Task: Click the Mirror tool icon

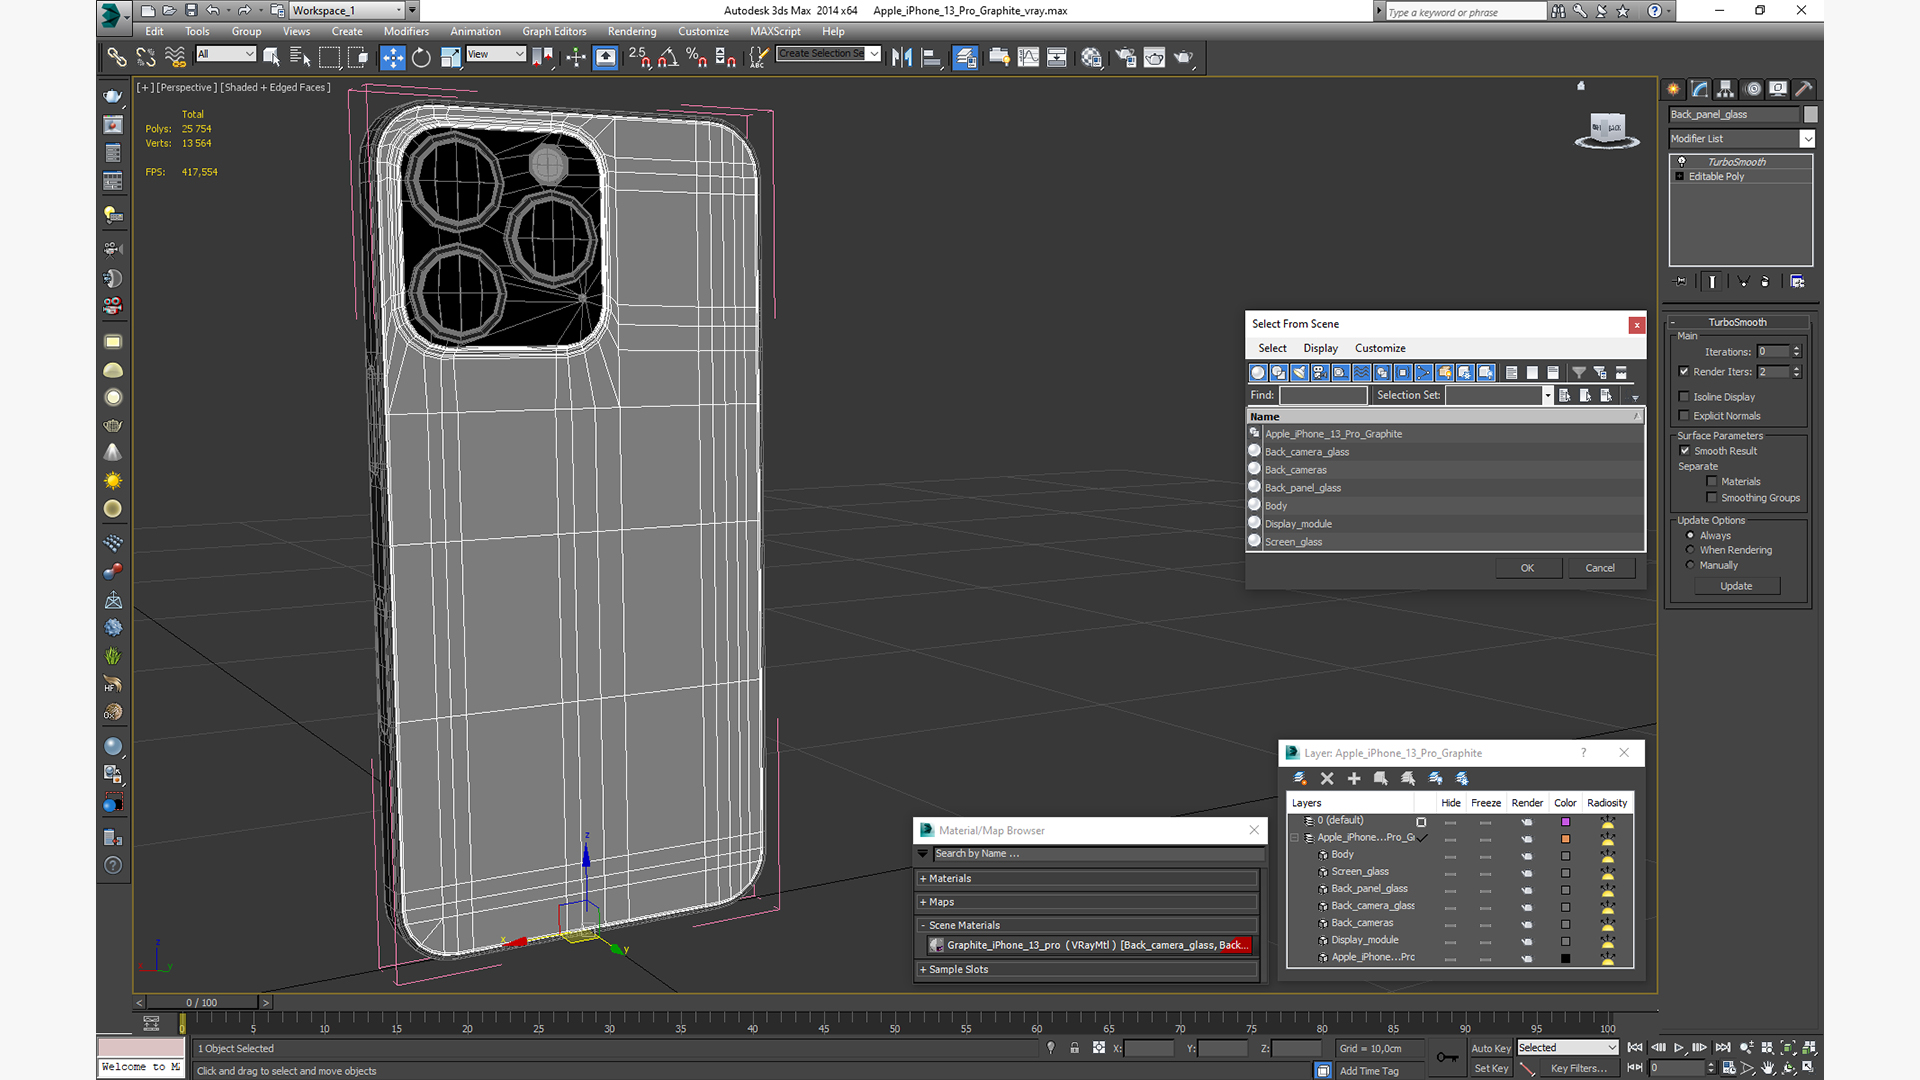Action: tap(902, 58)
